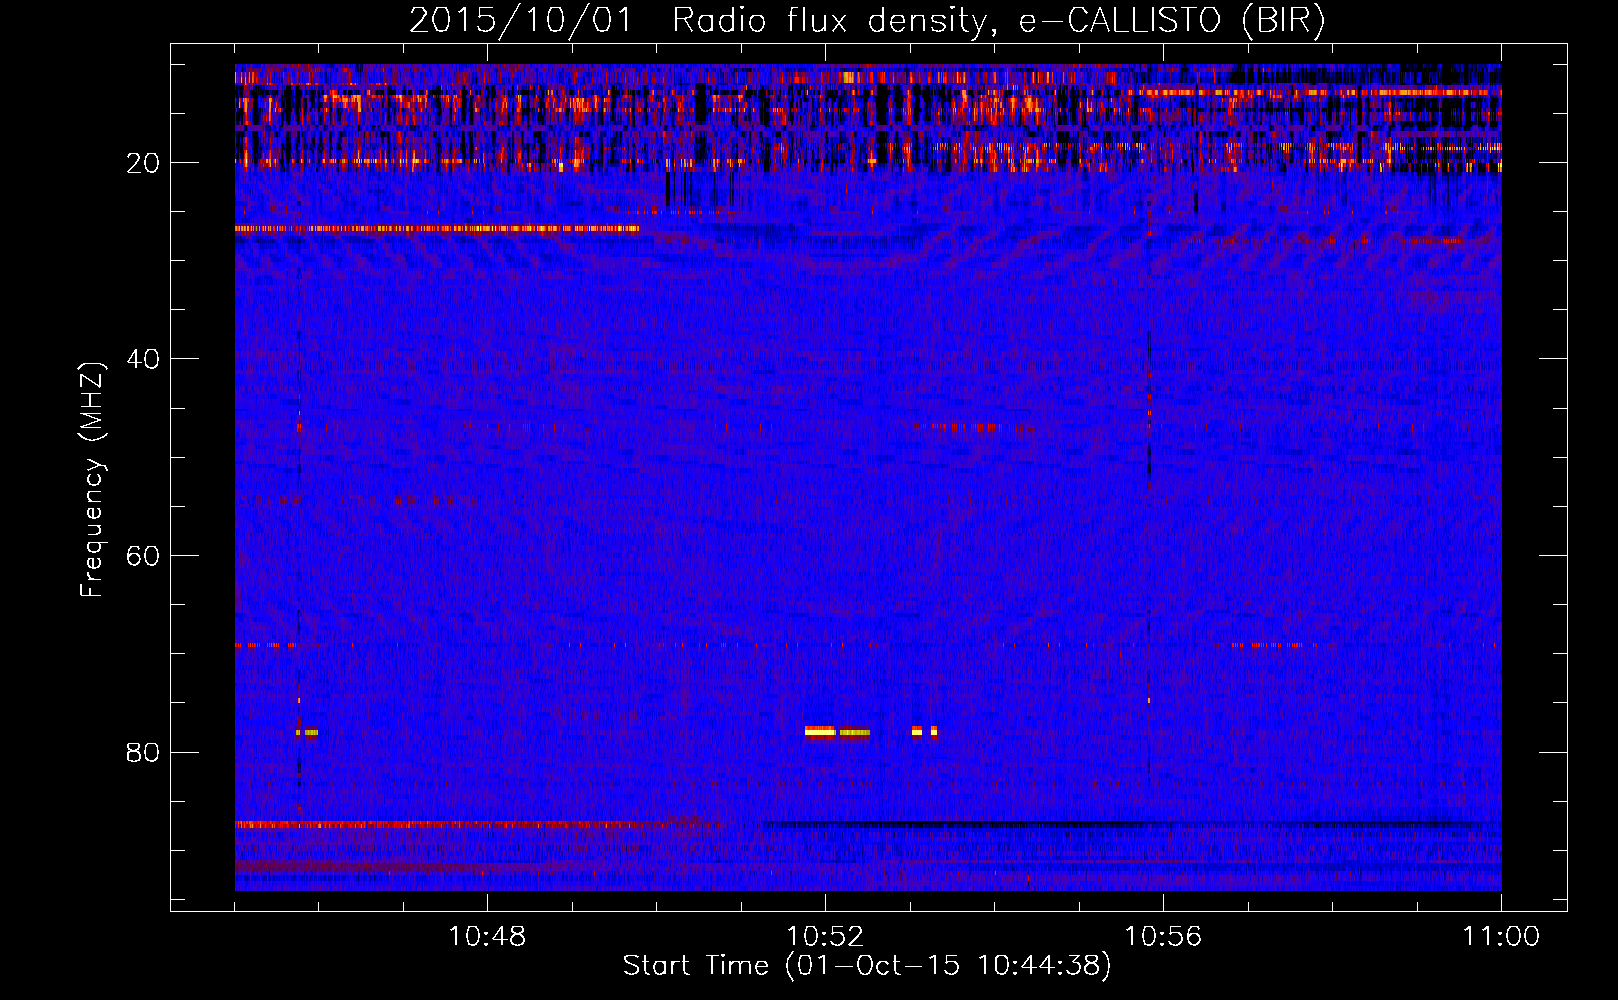Click the 40 MHz frequency tick label
This screenshot has height=1000, width=1618.
(143, 359)
